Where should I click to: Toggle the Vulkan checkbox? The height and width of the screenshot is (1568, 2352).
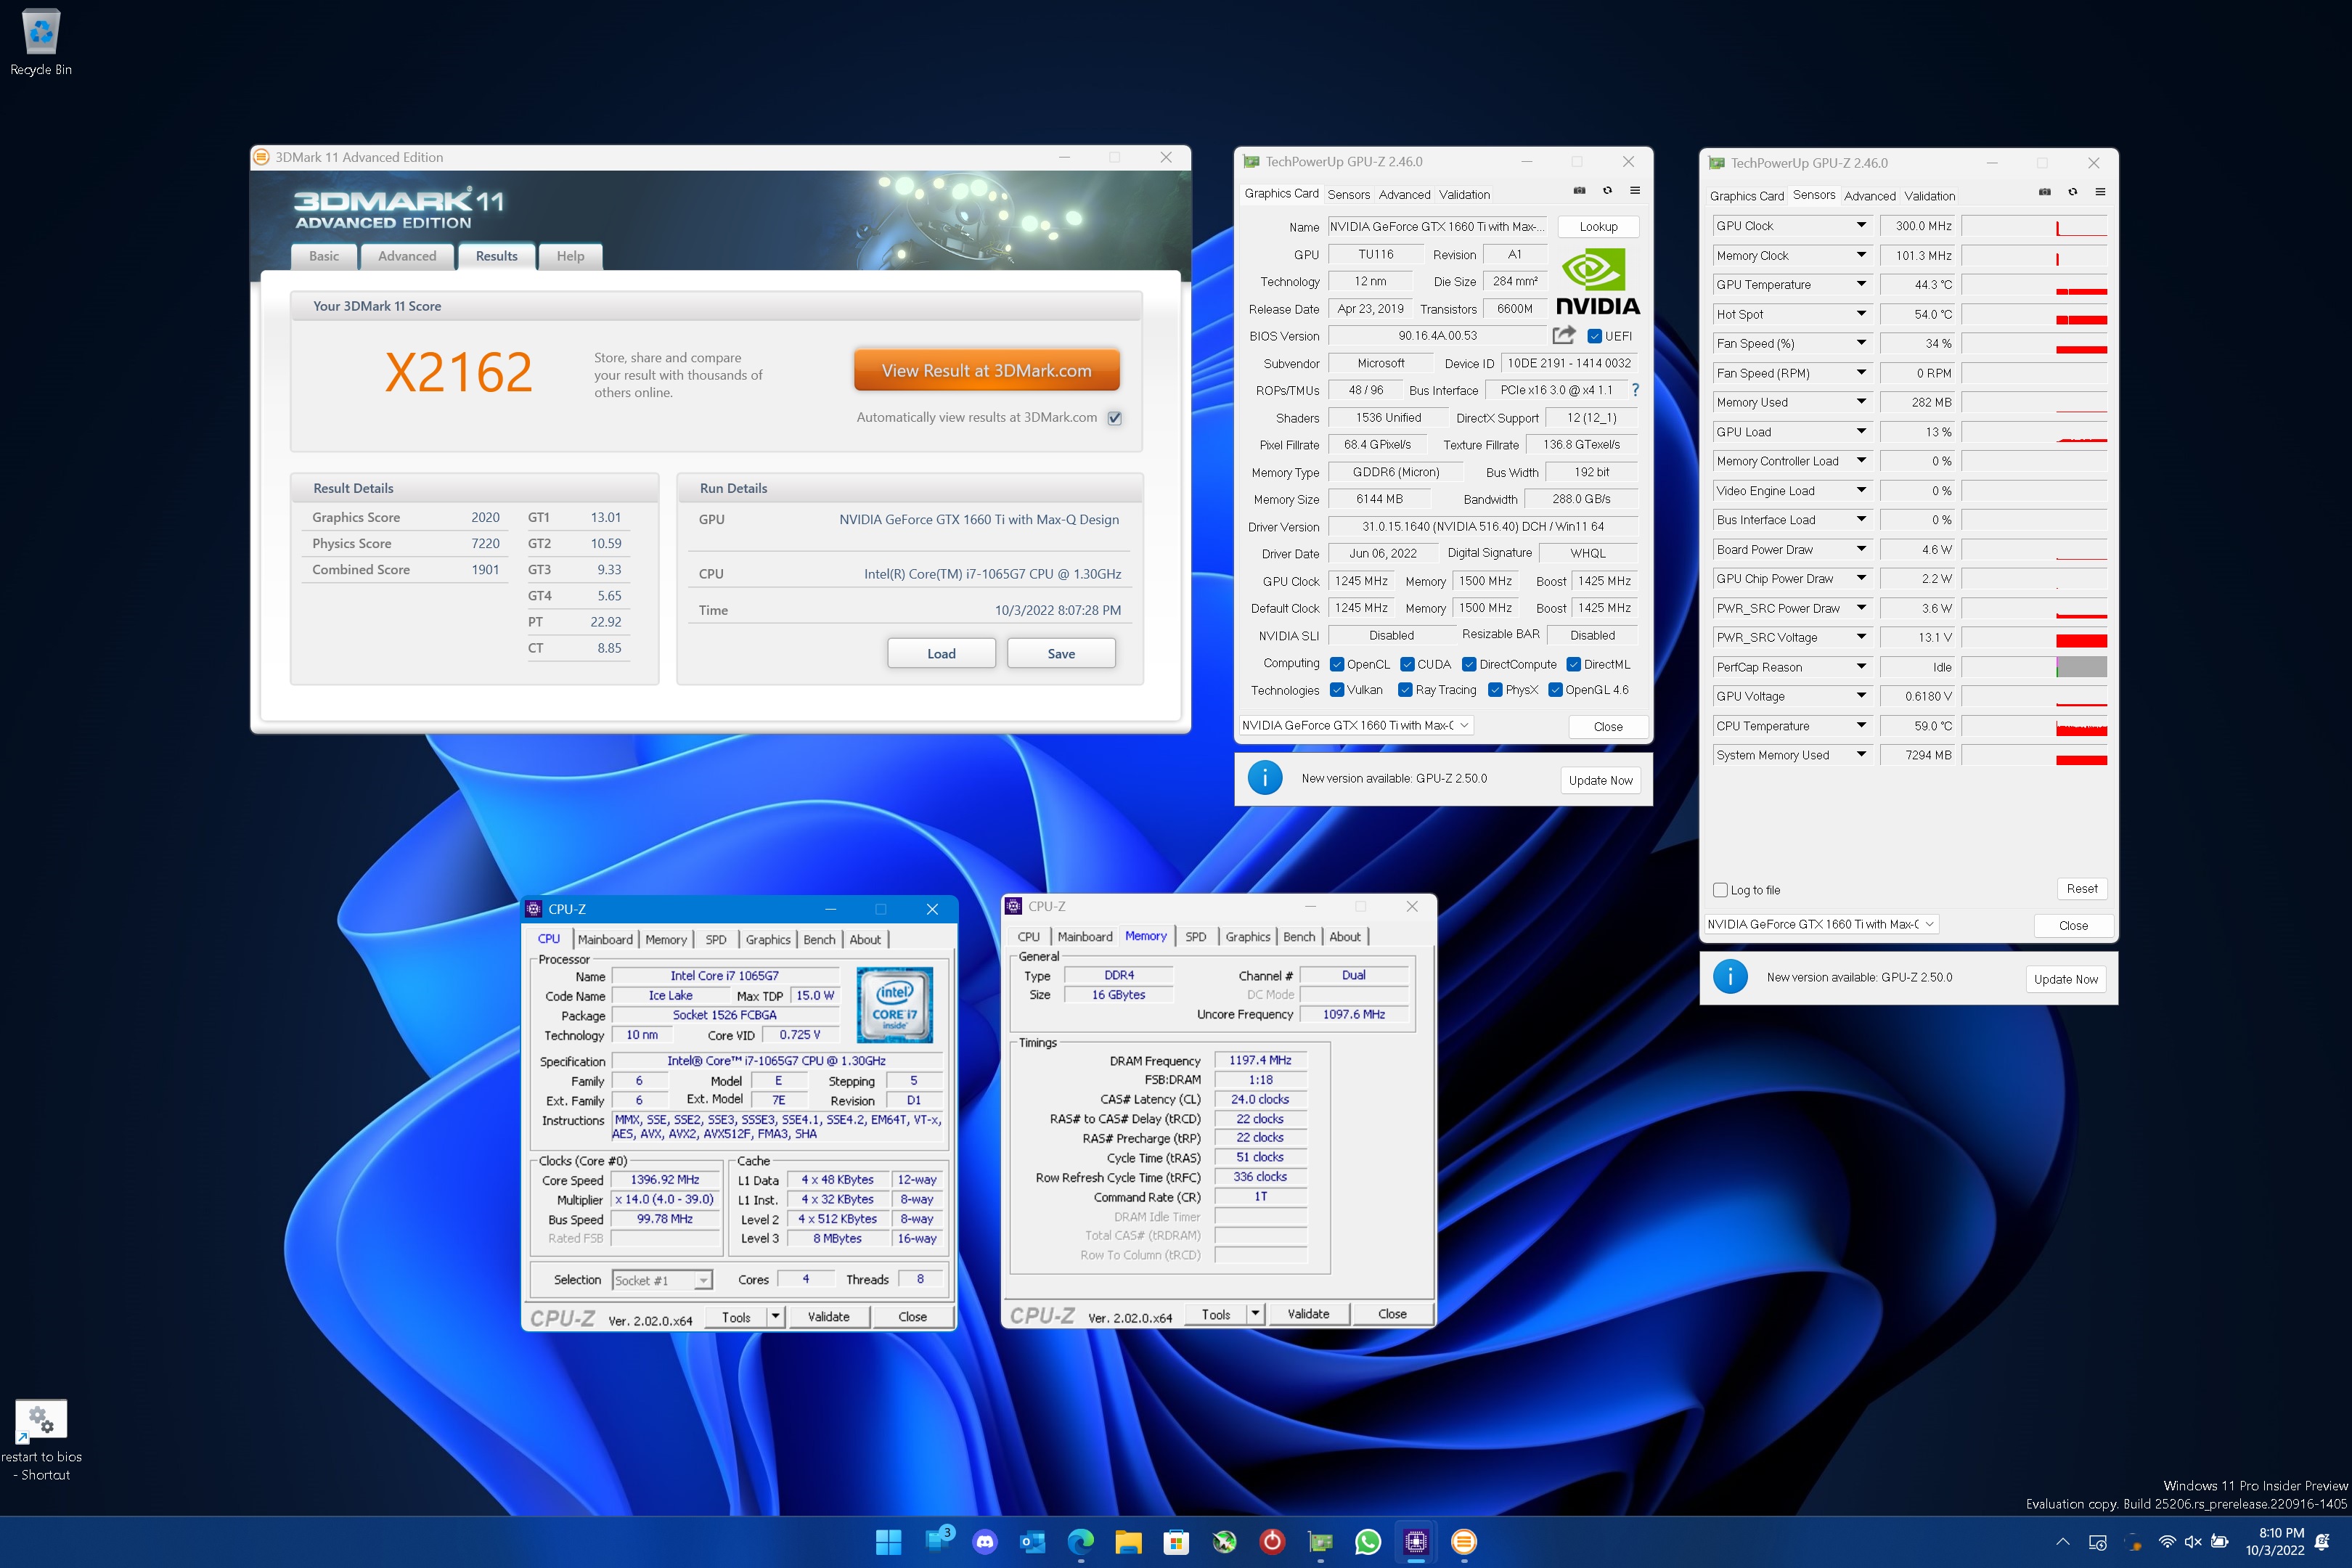coord(1337,690)
